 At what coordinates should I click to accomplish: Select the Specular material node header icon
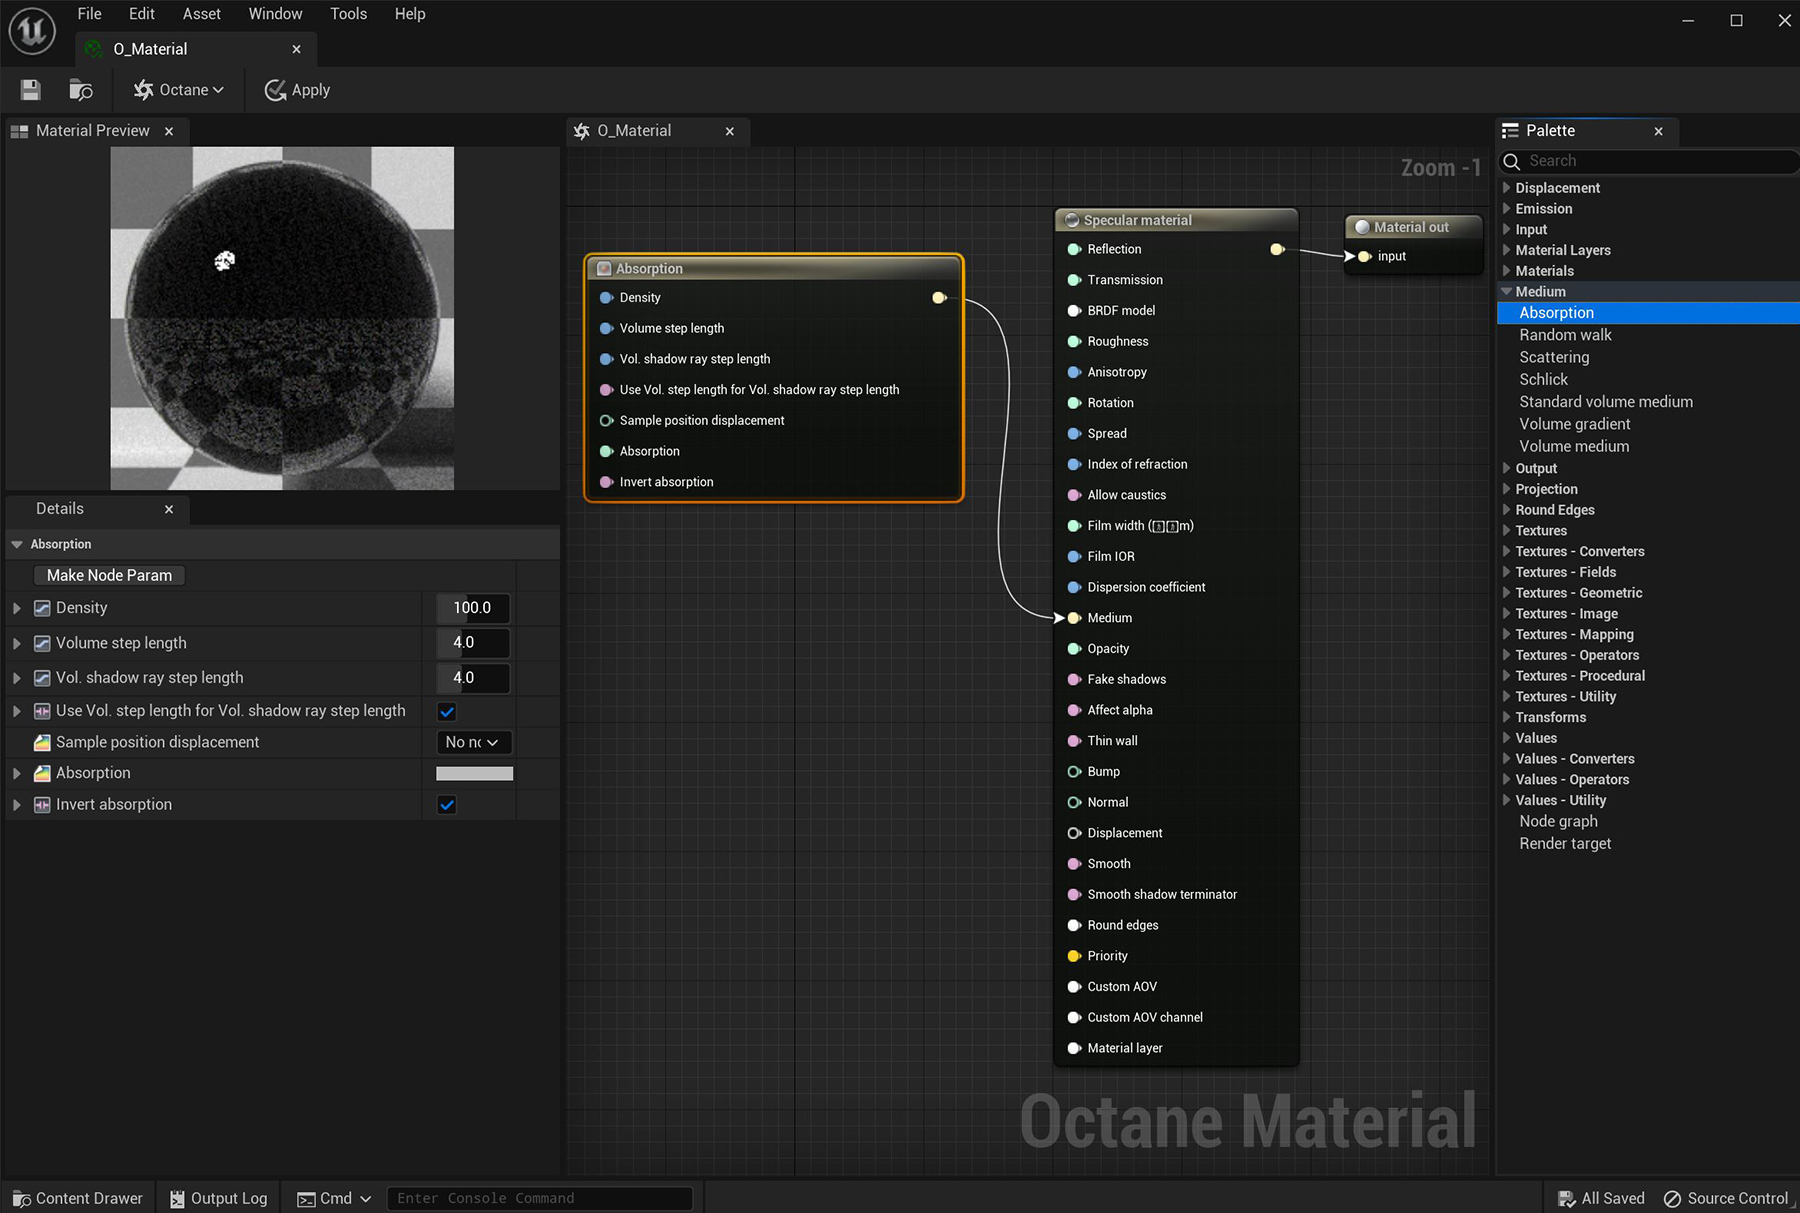pos(1072,221)
